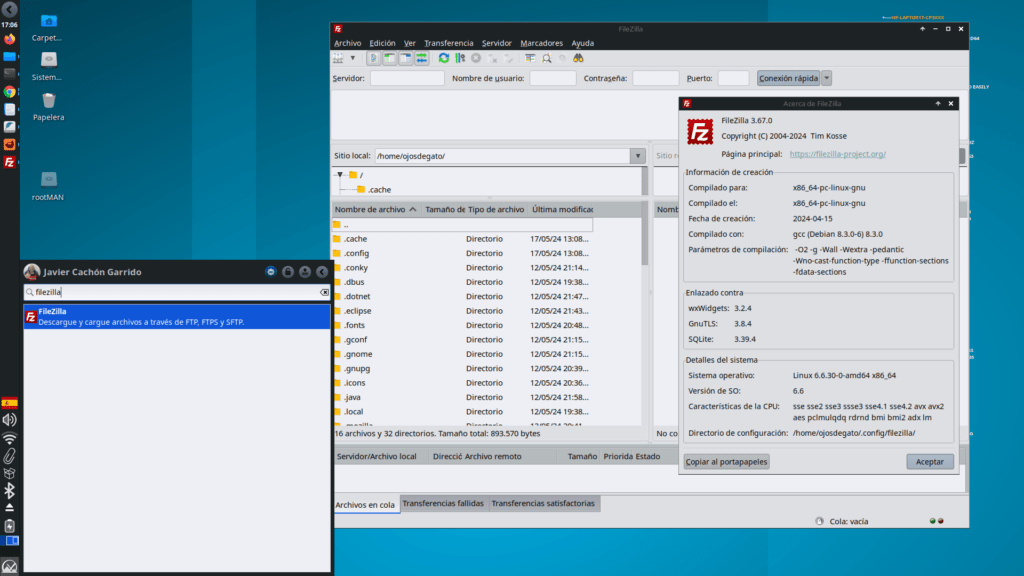Toggle local directory tree toolbar icon

coord(390,58)
